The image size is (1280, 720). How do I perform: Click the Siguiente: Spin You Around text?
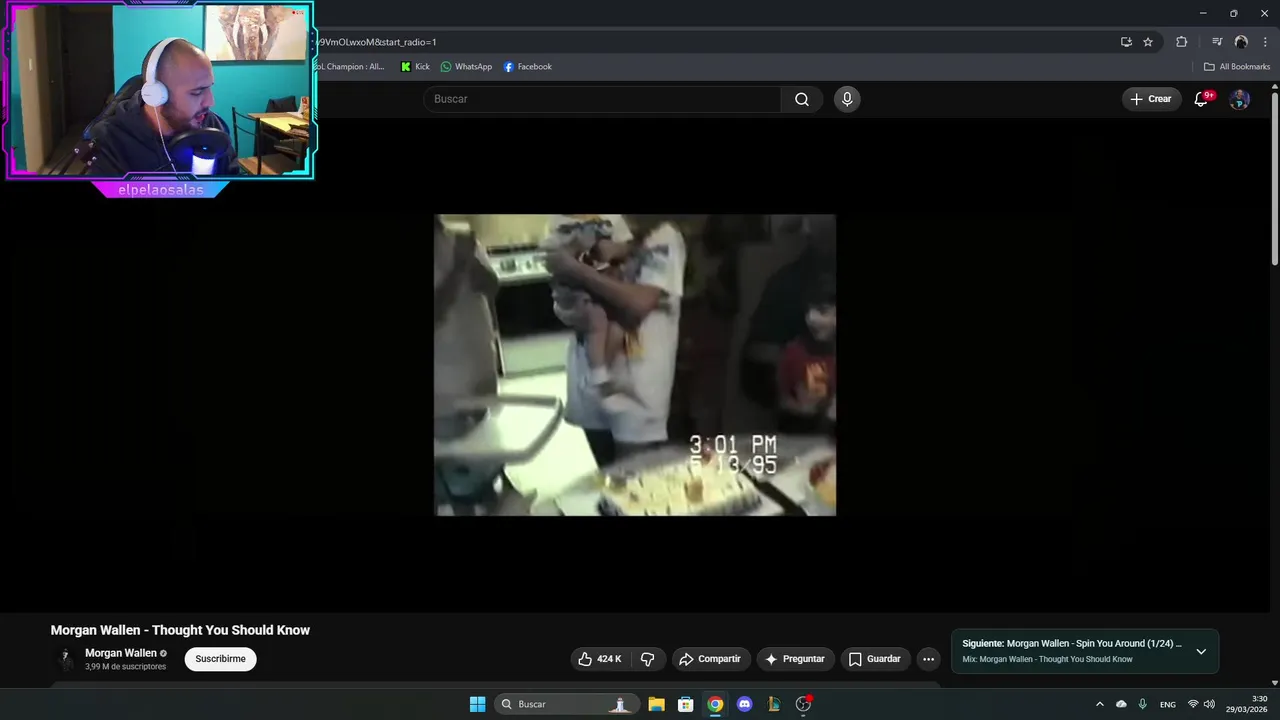tap(1072, 644)
